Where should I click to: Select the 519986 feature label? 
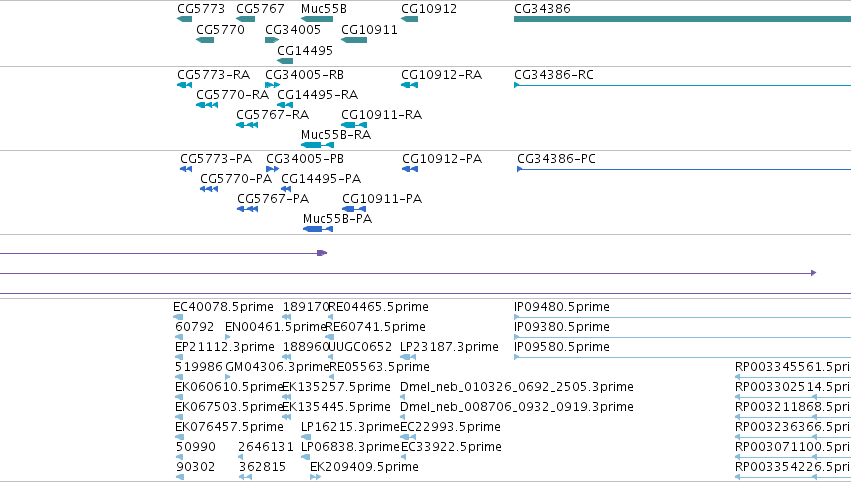click(199, 367)
